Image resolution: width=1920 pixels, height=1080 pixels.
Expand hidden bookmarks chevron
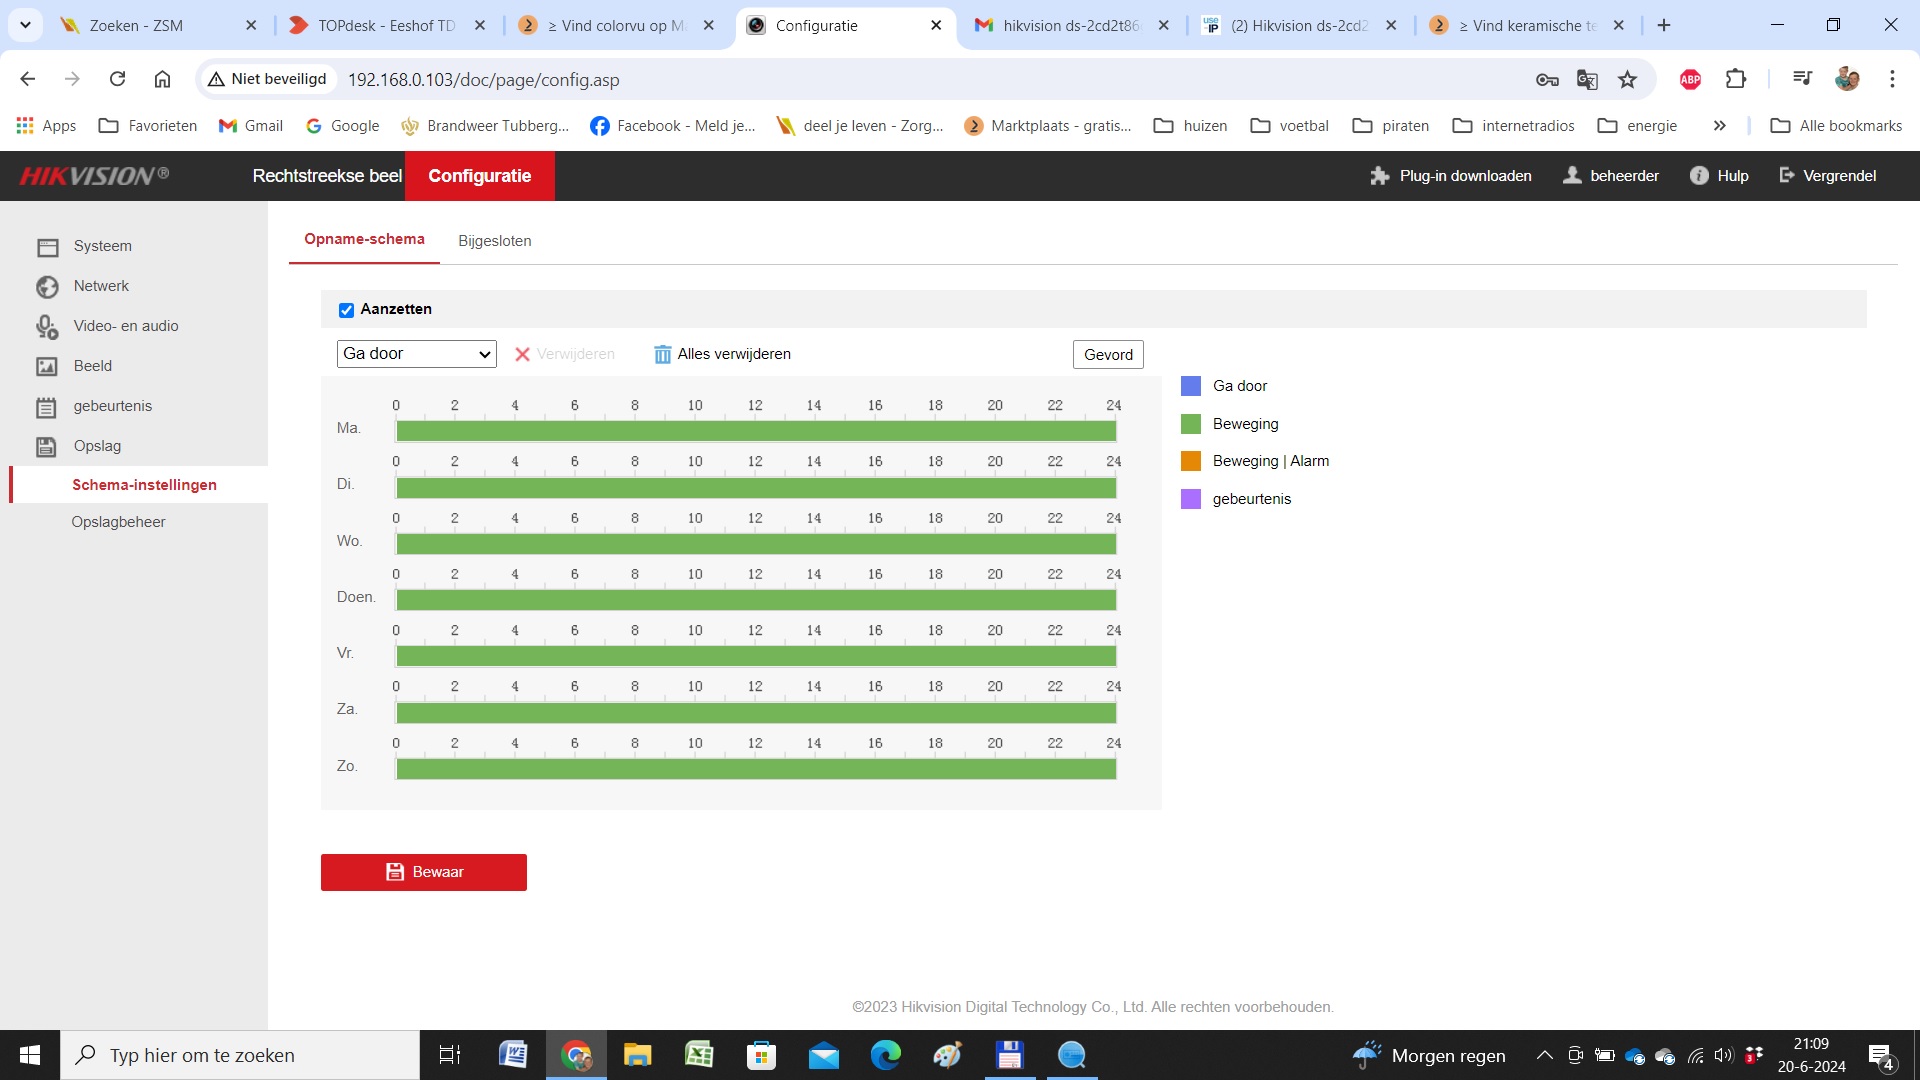click(1719, 126)
